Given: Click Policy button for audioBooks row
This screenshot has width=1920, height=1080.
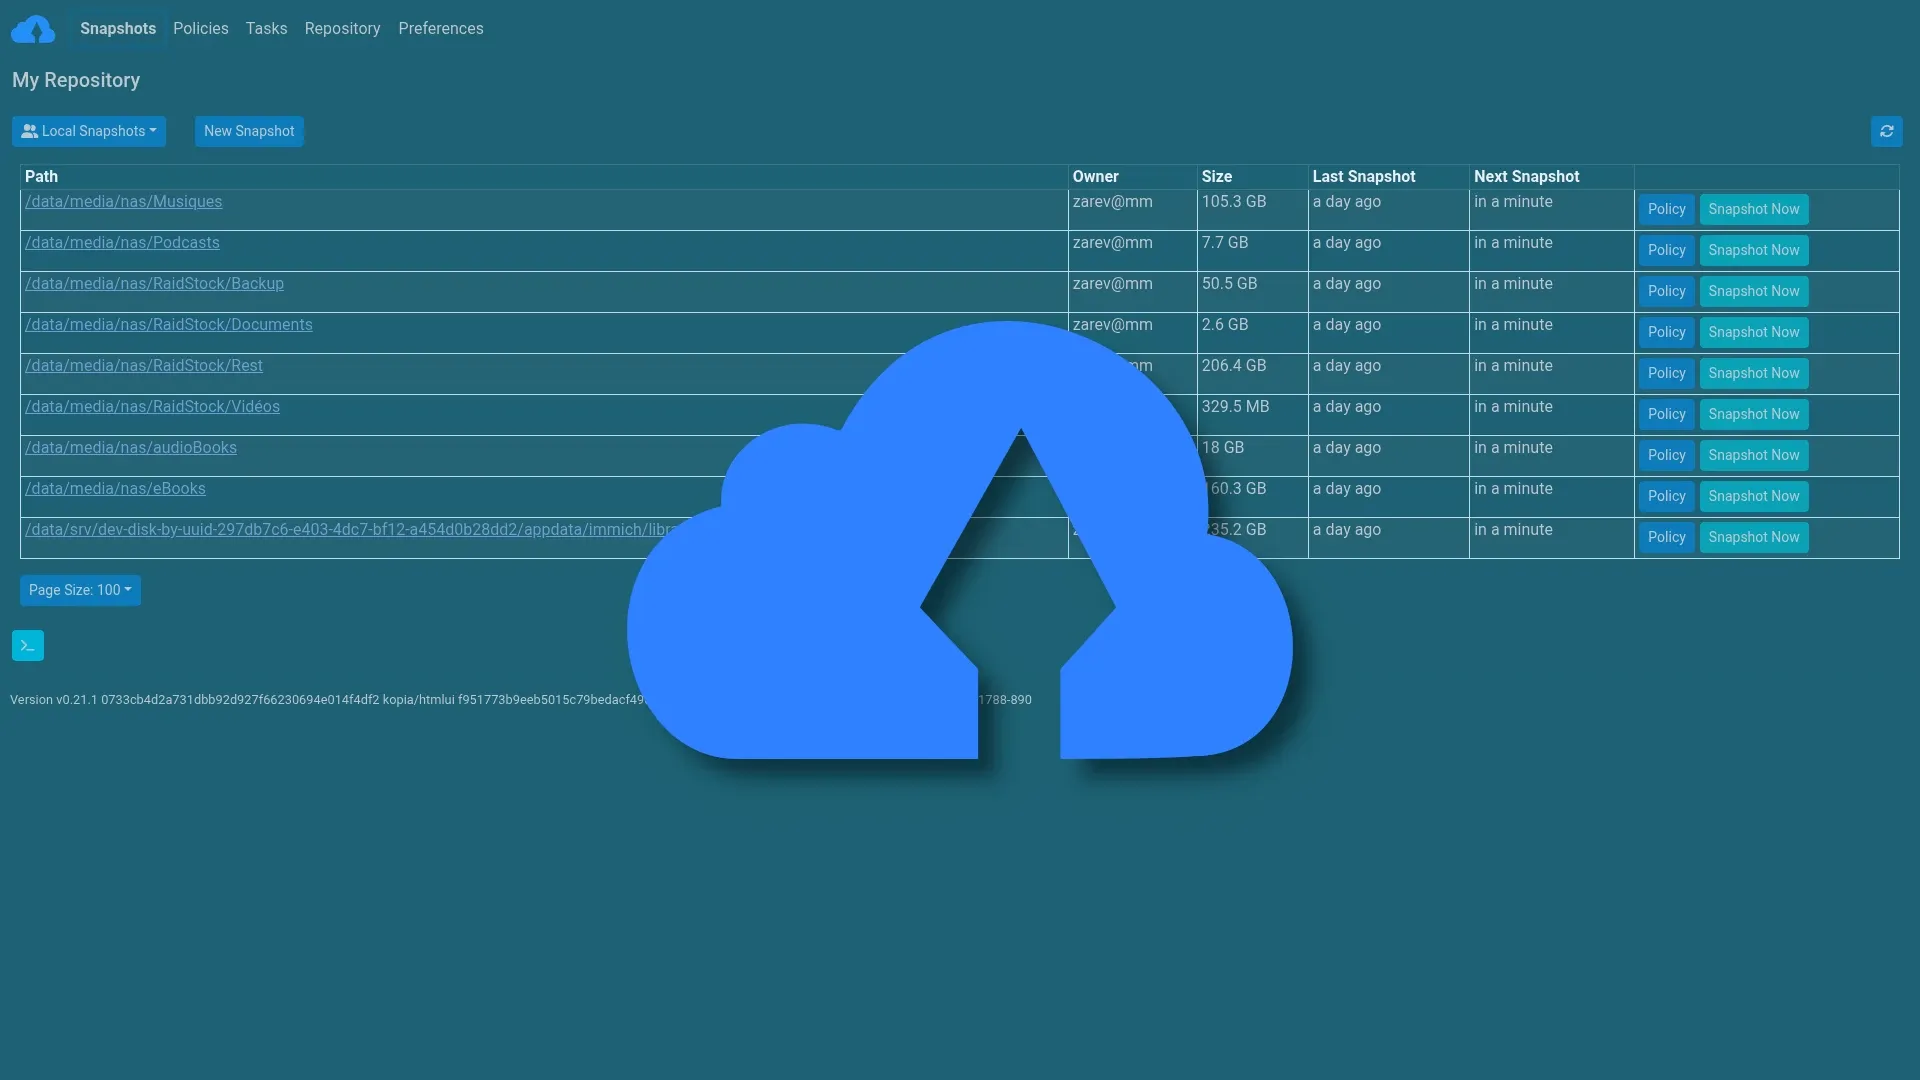Looking at the screenshot, I should [1666, 455].
